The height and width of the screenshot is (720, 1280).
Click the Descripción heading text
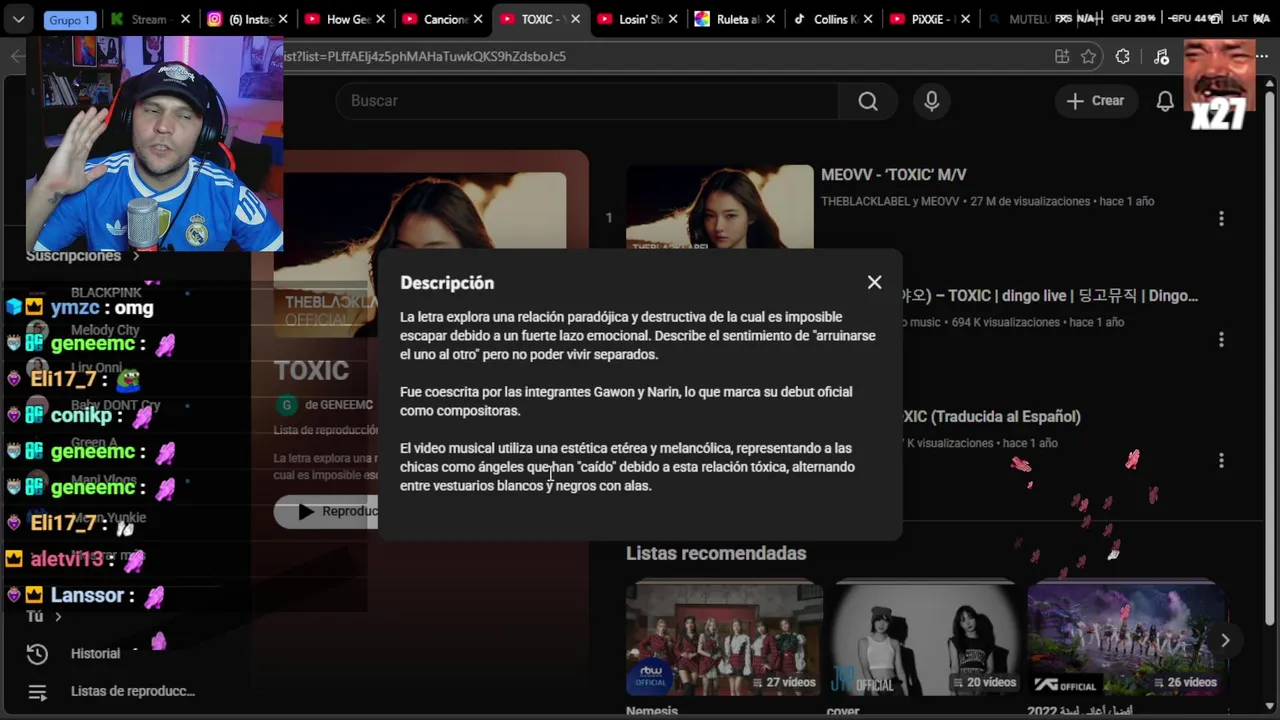click(x=447, y=283)
